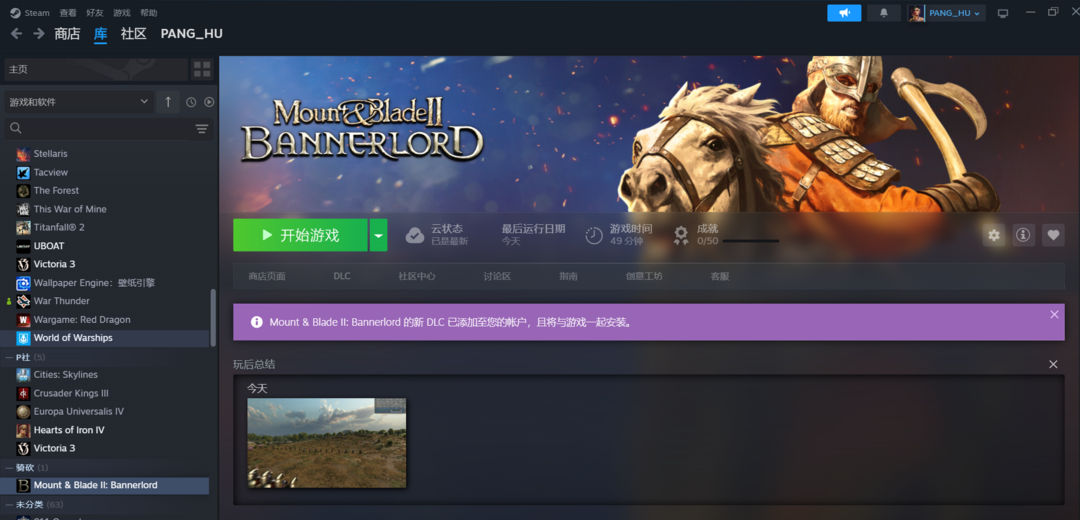Switch to the 社区中心 tab
The width and height of the screenshot is (1080, 520).
[416, 276]
